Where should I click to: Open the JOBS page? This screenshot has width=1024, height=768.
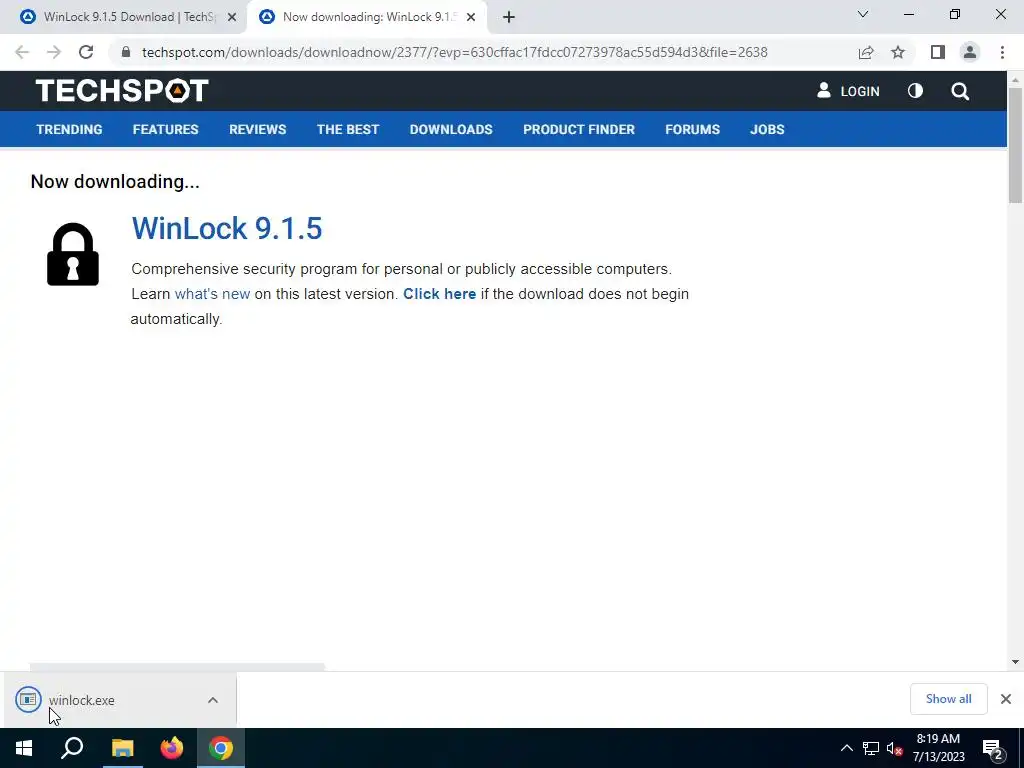[x=767, y=129]
